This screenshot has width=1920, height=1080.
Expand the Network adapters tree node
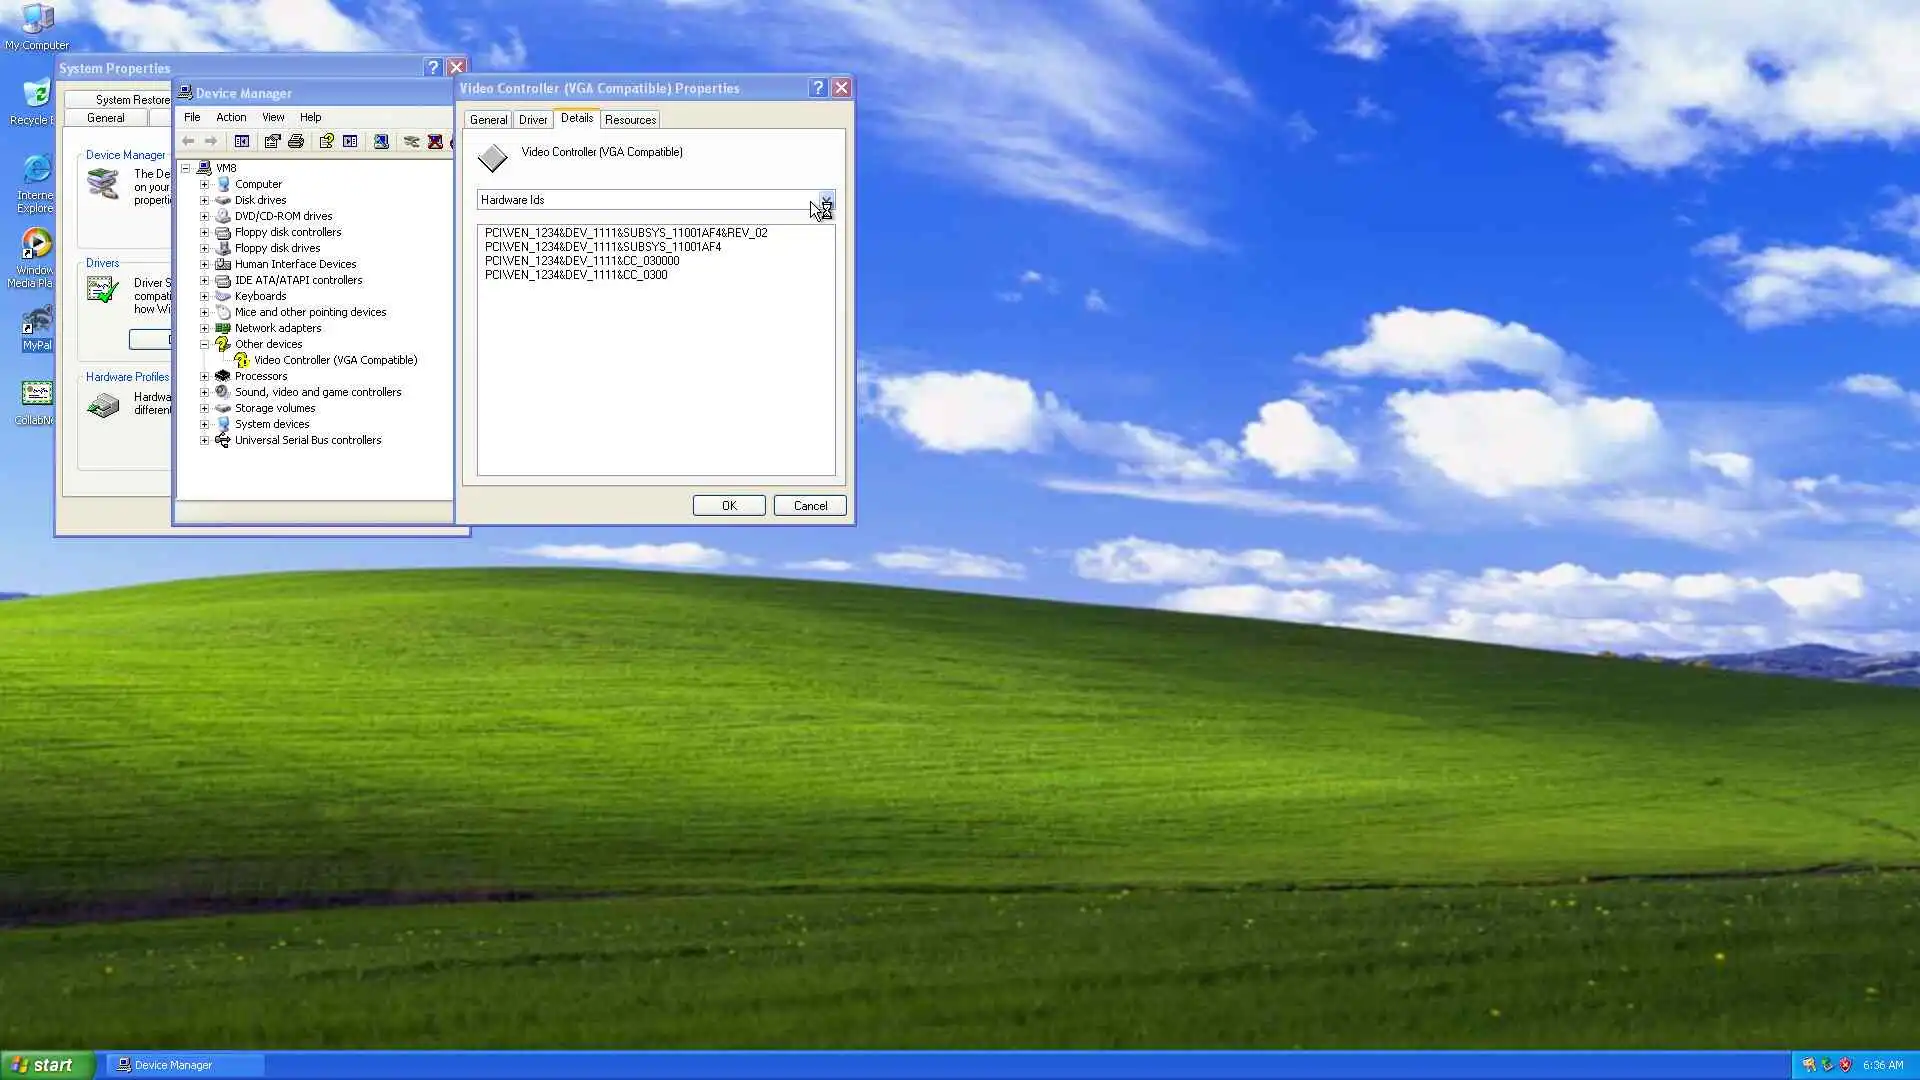click(x=204, y=328)
